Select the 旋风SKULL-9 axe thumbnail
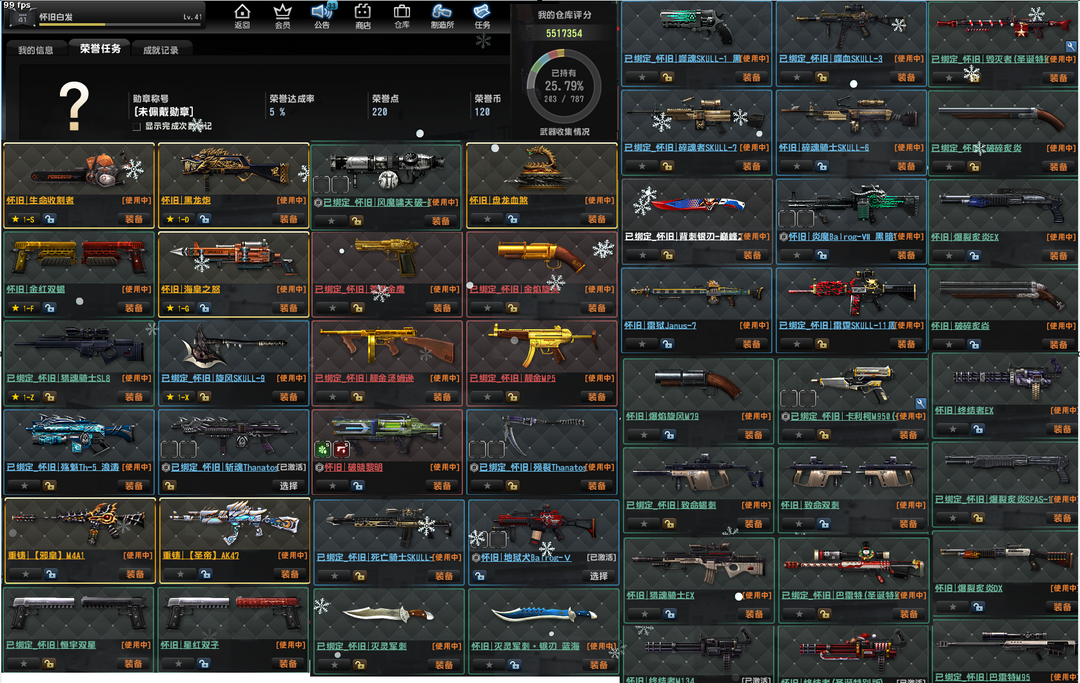1080x683 pixels. (234, 347)
